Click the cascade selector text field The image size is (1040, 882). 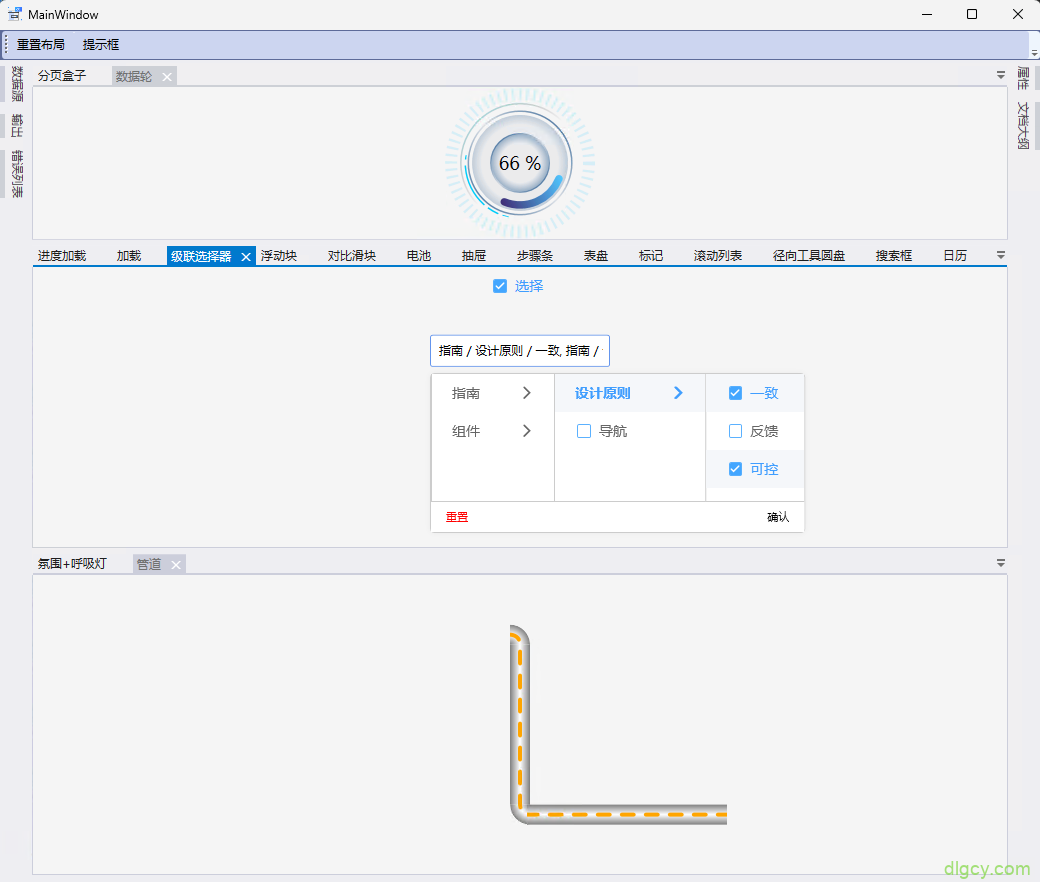coord(519,351)
